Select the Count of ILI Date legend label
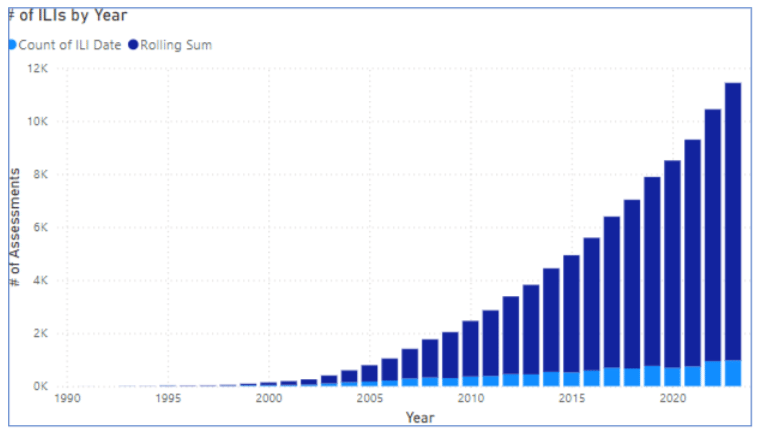This screenshot has height=436, width=769. pyautogui.click(x=68, y=45)
